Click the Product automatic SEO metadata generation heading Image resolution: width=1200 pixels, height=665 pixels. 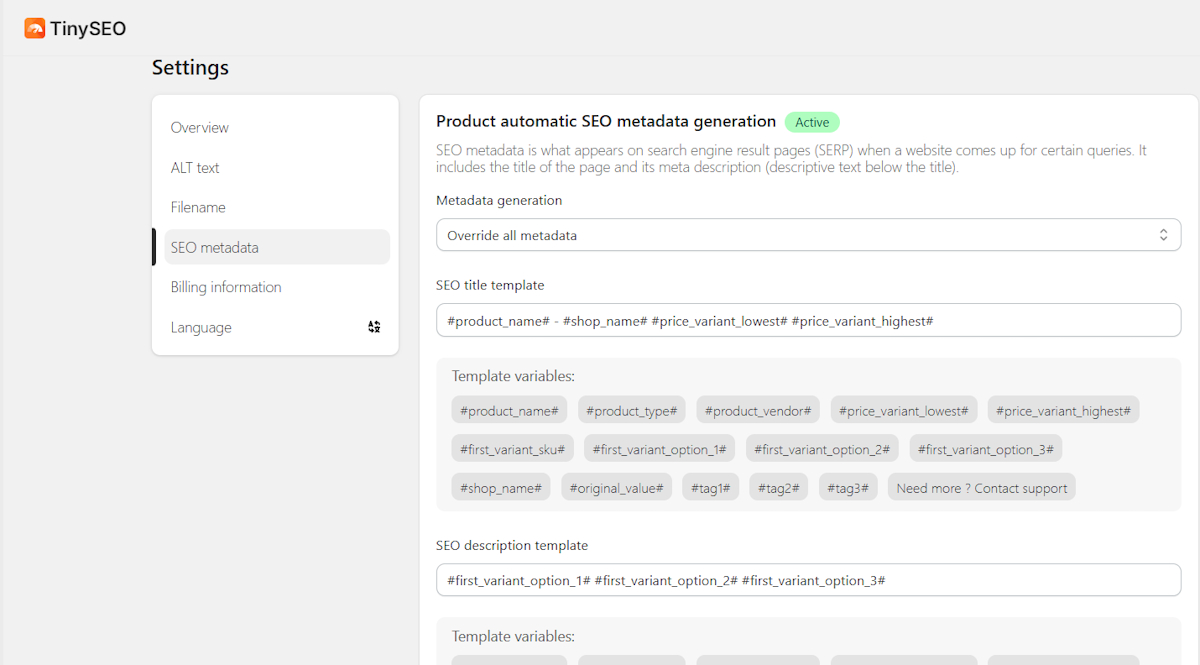point(606,121)
